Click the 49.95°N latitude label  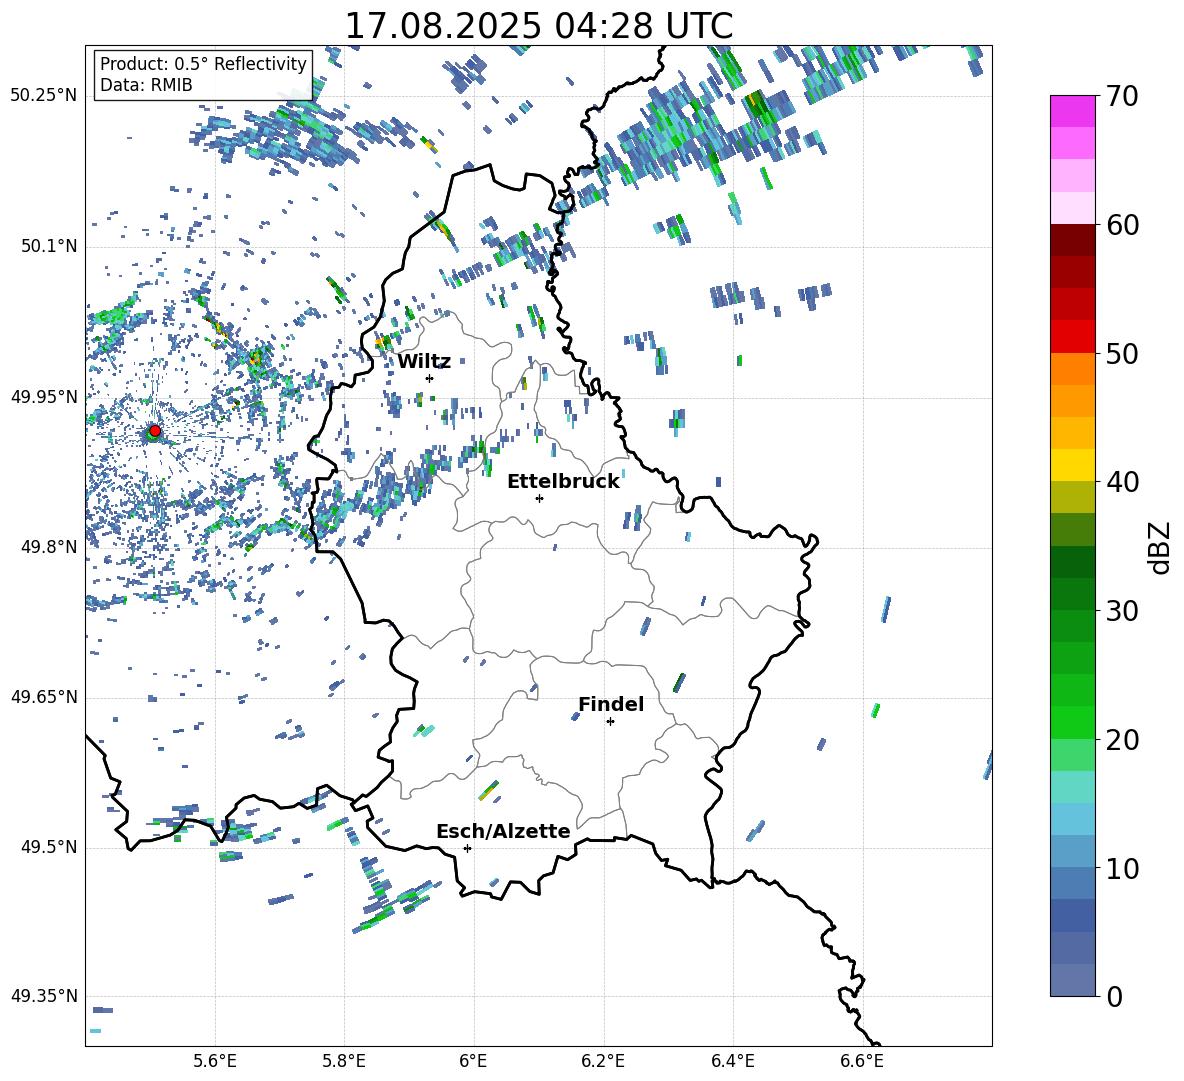44,397
